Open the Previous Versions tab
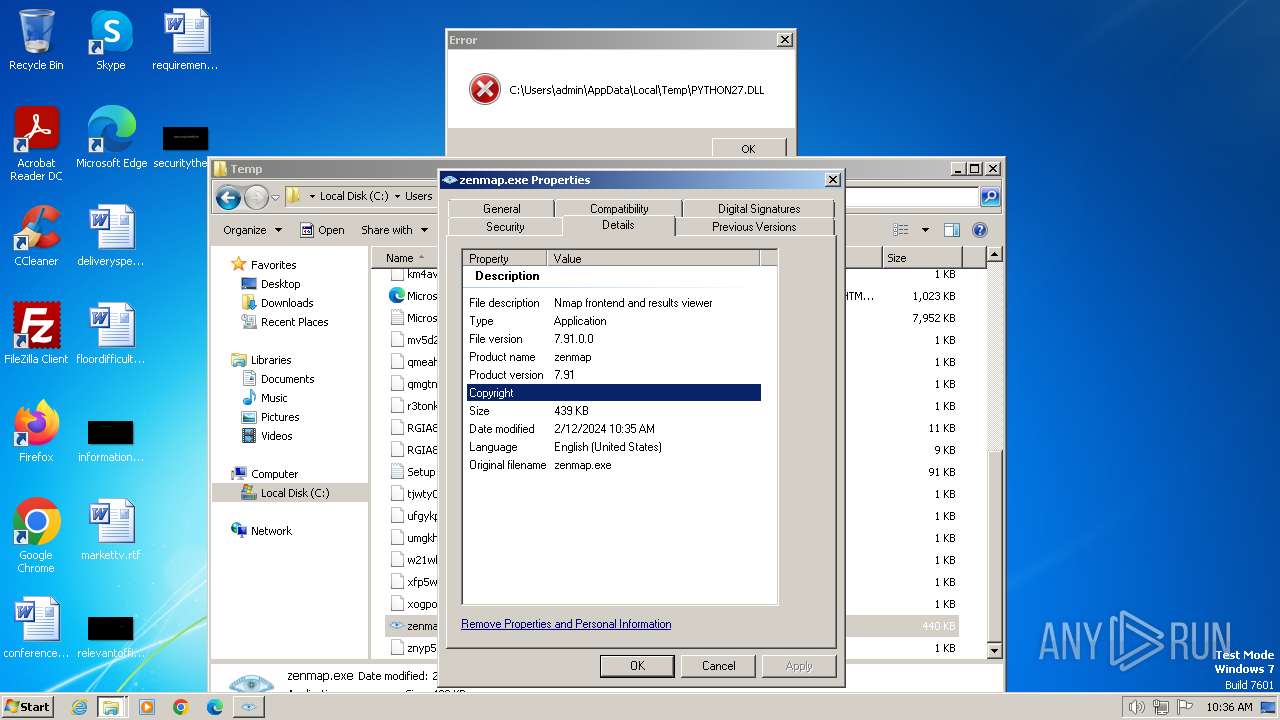 click(754, 227)
